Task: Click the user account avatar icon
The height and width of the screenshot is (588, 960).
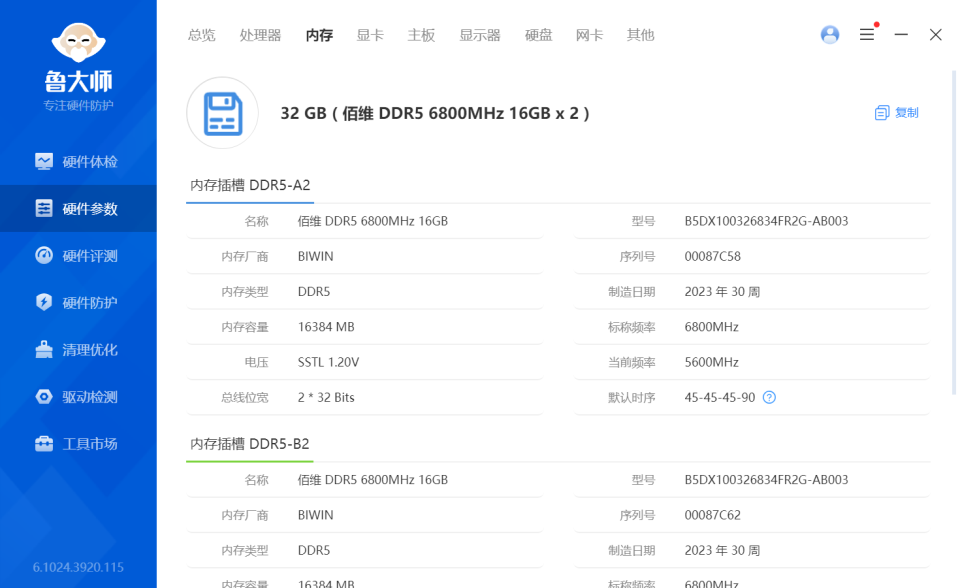Action: (x=830, y=35)
